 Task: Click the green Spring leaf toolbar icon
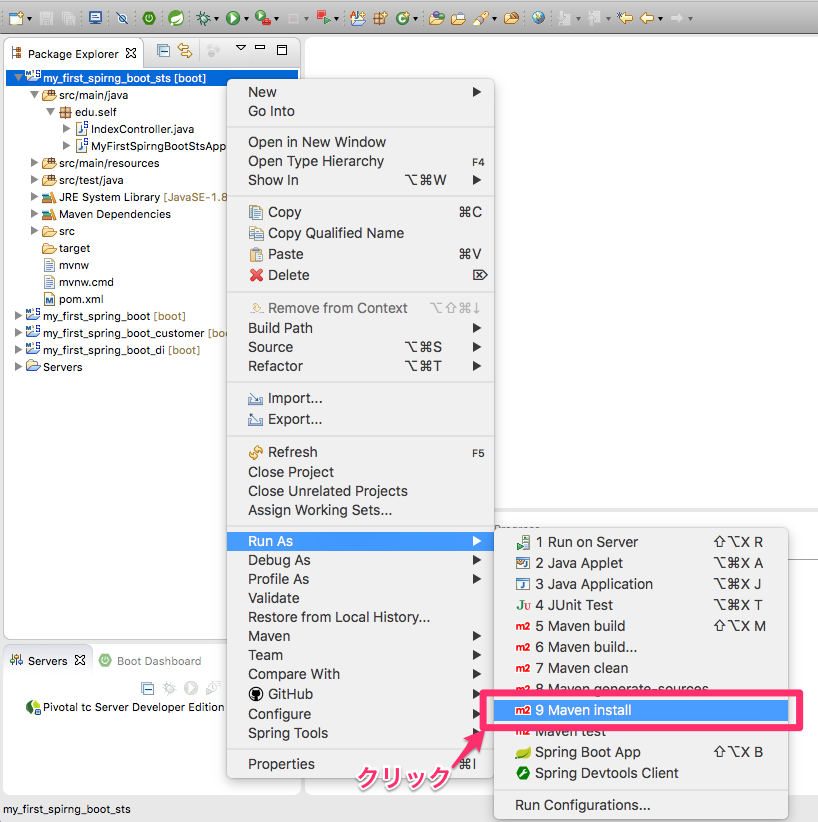pyautogui.click(x=176, y=18)
